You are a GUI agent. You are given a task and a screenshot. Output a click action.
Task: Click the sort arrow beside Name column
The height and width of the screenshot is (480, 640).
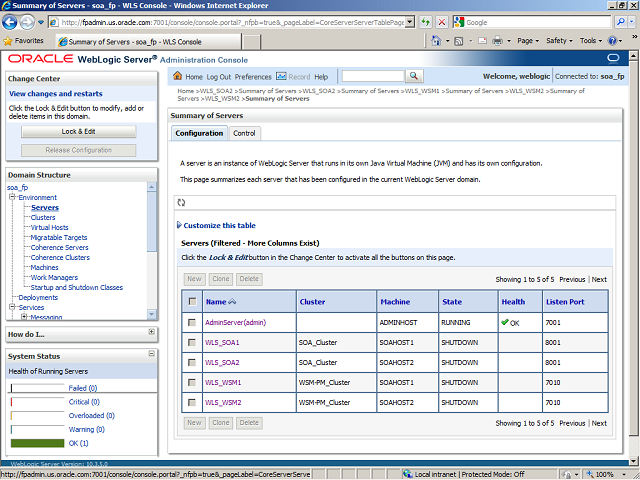tap(234, 301)
